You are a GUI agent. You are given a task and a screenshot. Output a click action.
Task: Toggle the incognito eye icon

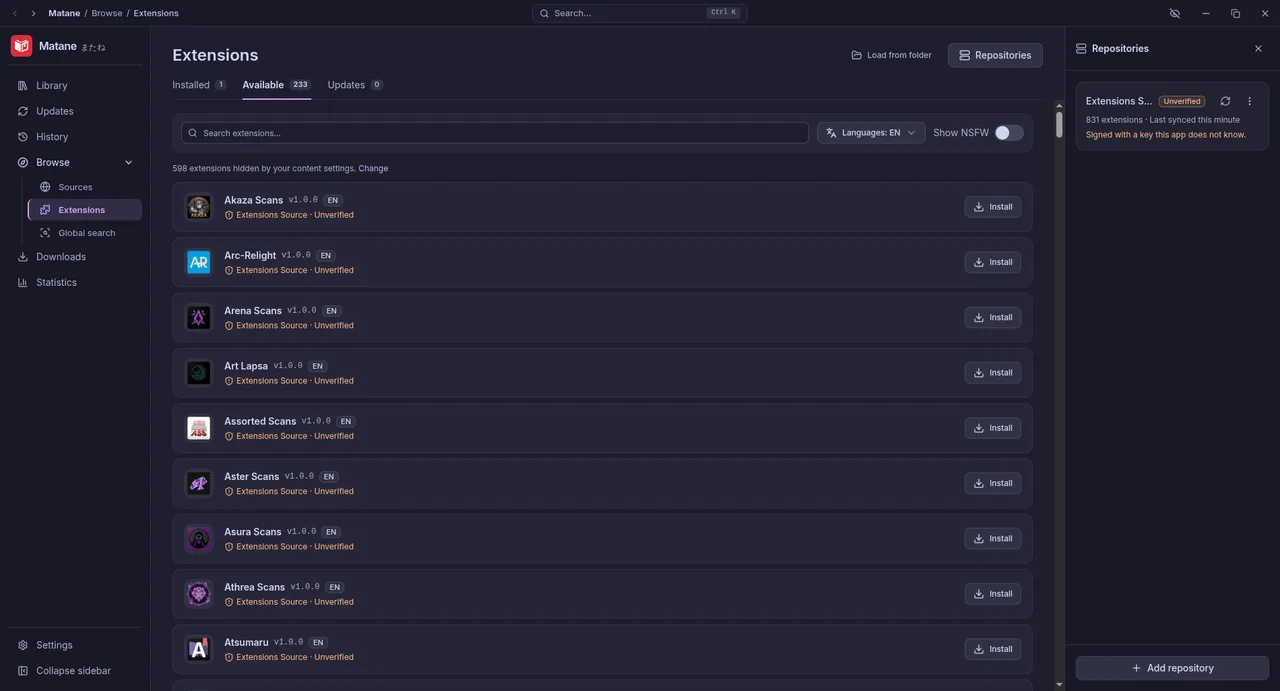1175,13
